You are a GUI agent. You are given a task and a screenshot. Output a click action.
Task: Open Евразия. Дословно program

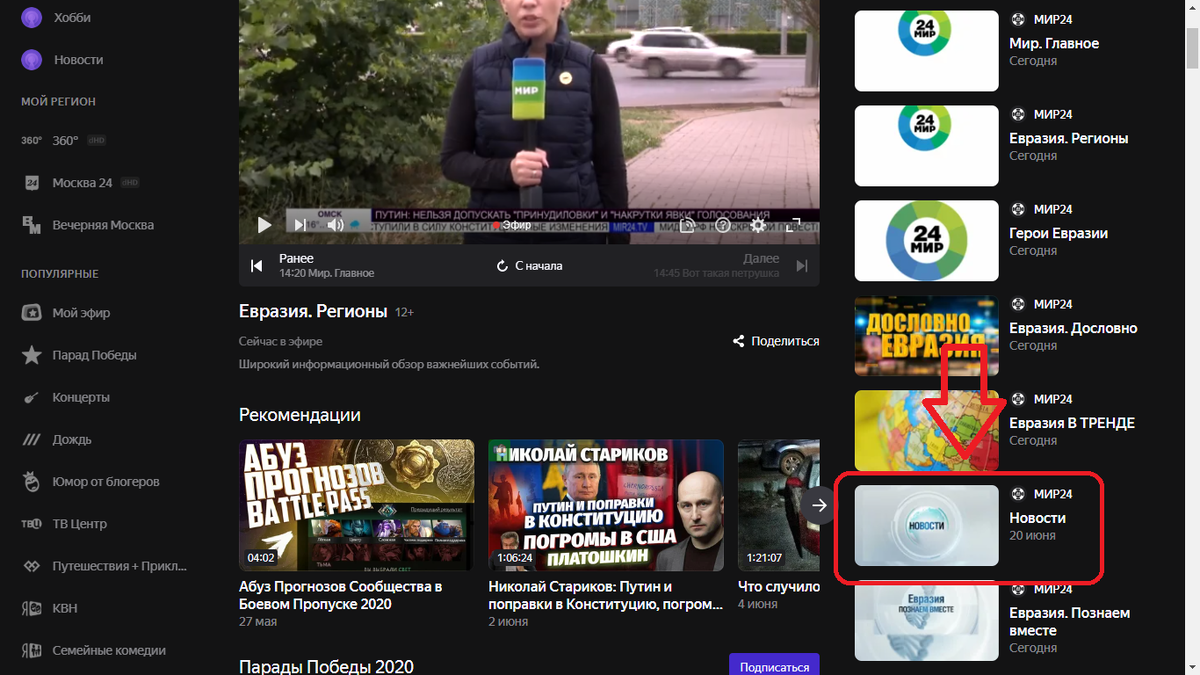pos(1073,328)
